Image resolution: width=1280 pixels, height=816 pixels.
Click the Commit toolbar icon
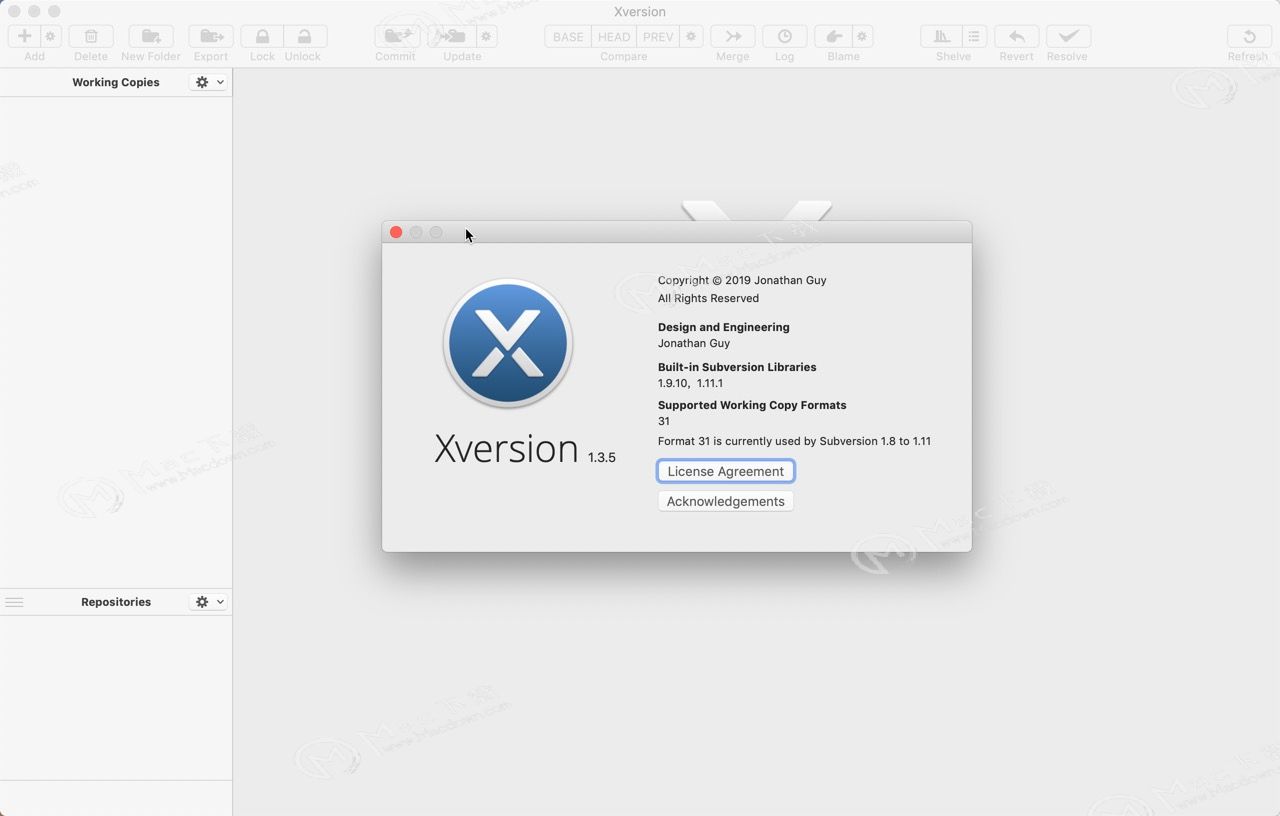(x=397, y=36)
